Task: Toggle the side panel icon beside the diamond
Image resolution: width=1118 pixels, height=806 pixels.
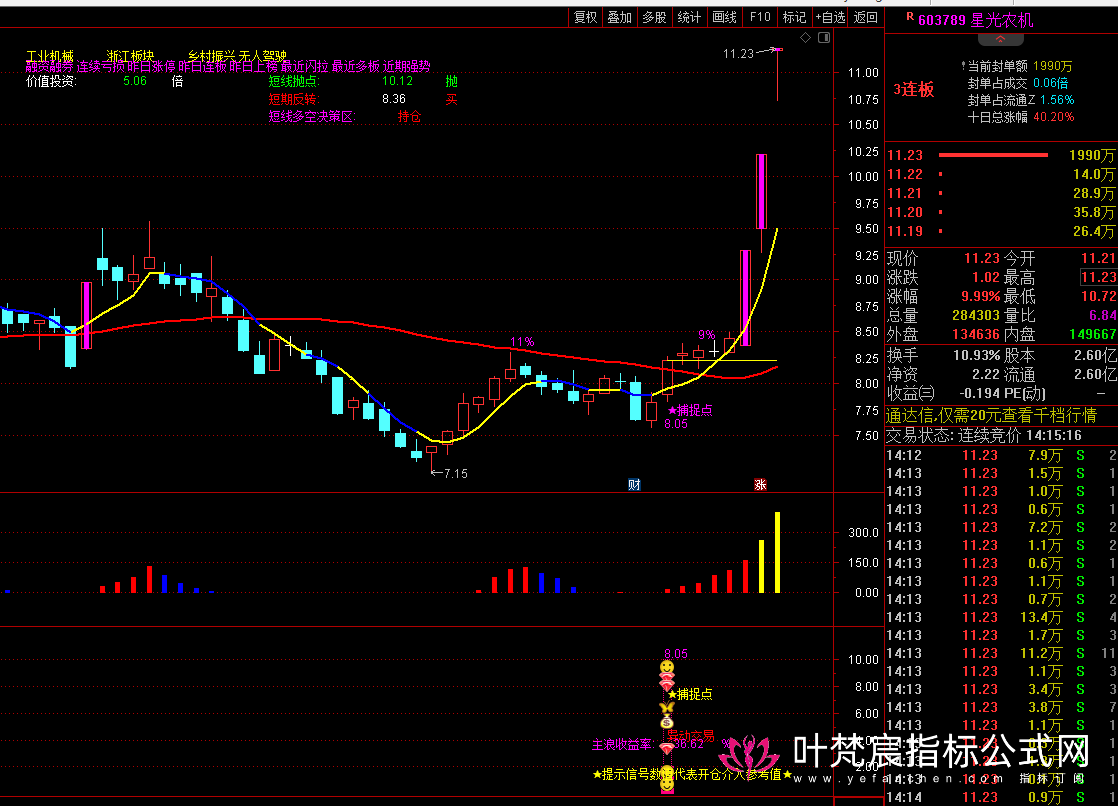Action: [x=824, y=39]
